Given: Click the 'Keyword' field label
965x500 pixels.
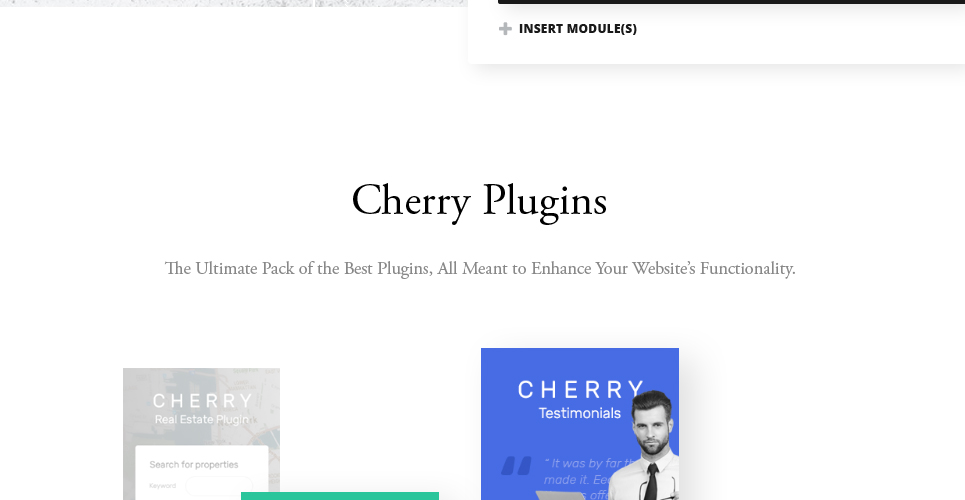Looking at the screenshot, I should [162, 486].
